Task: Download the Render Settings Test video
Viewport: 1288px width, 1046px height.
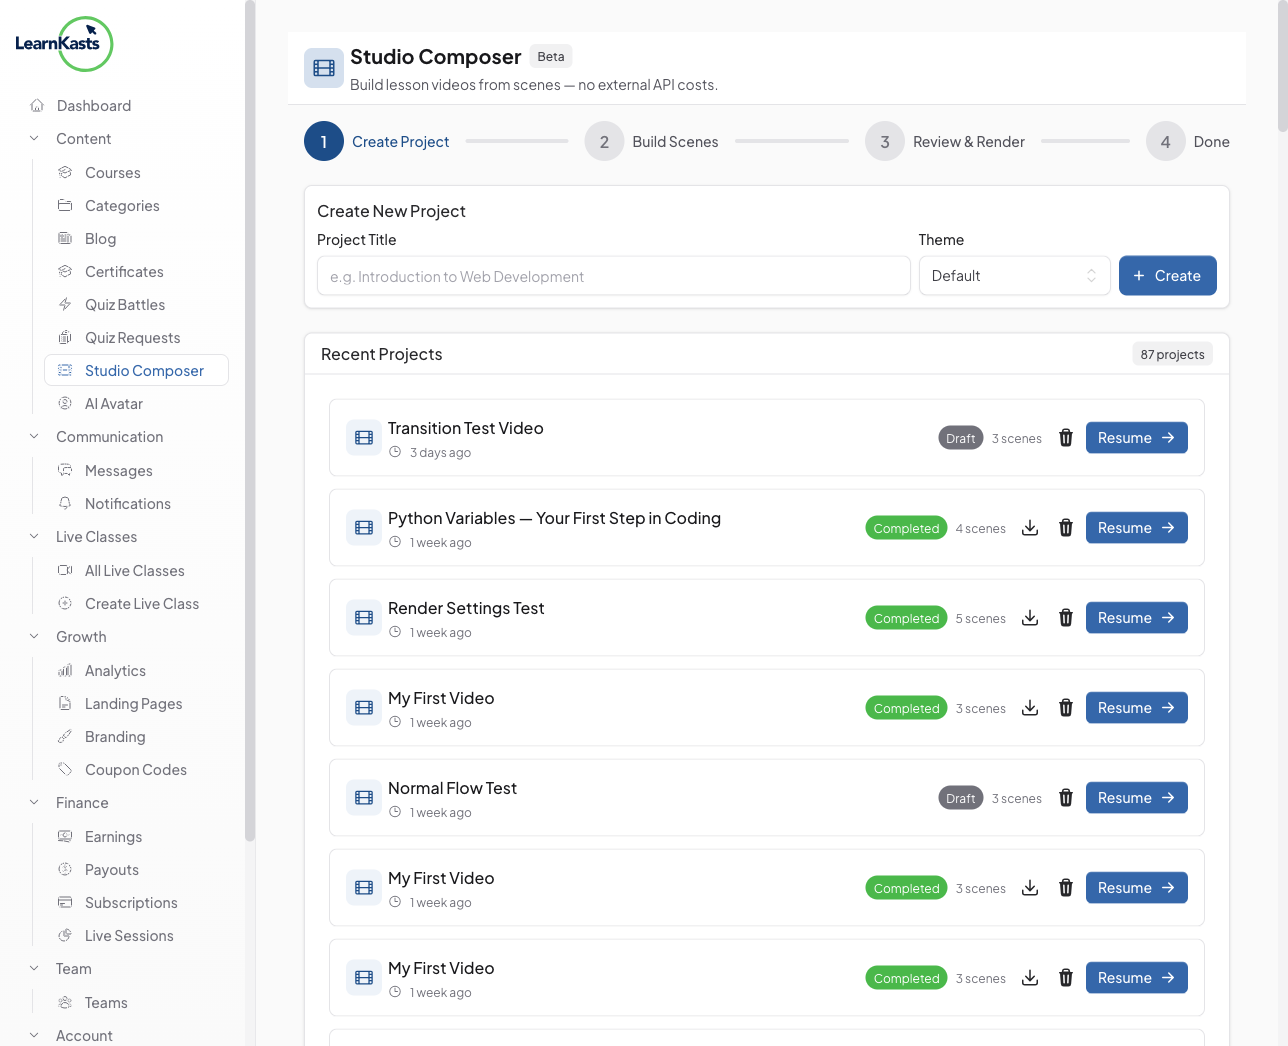Action: coord(1030,618)
